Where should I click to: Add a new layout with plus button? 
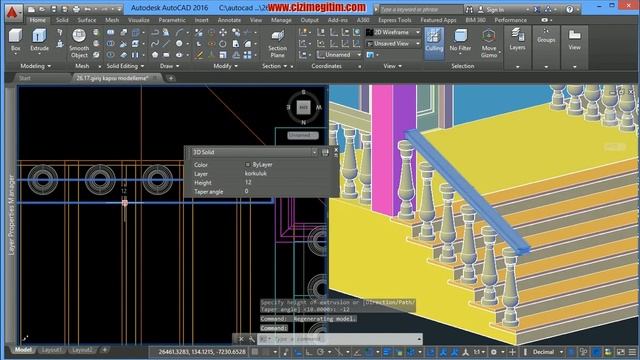104,350
